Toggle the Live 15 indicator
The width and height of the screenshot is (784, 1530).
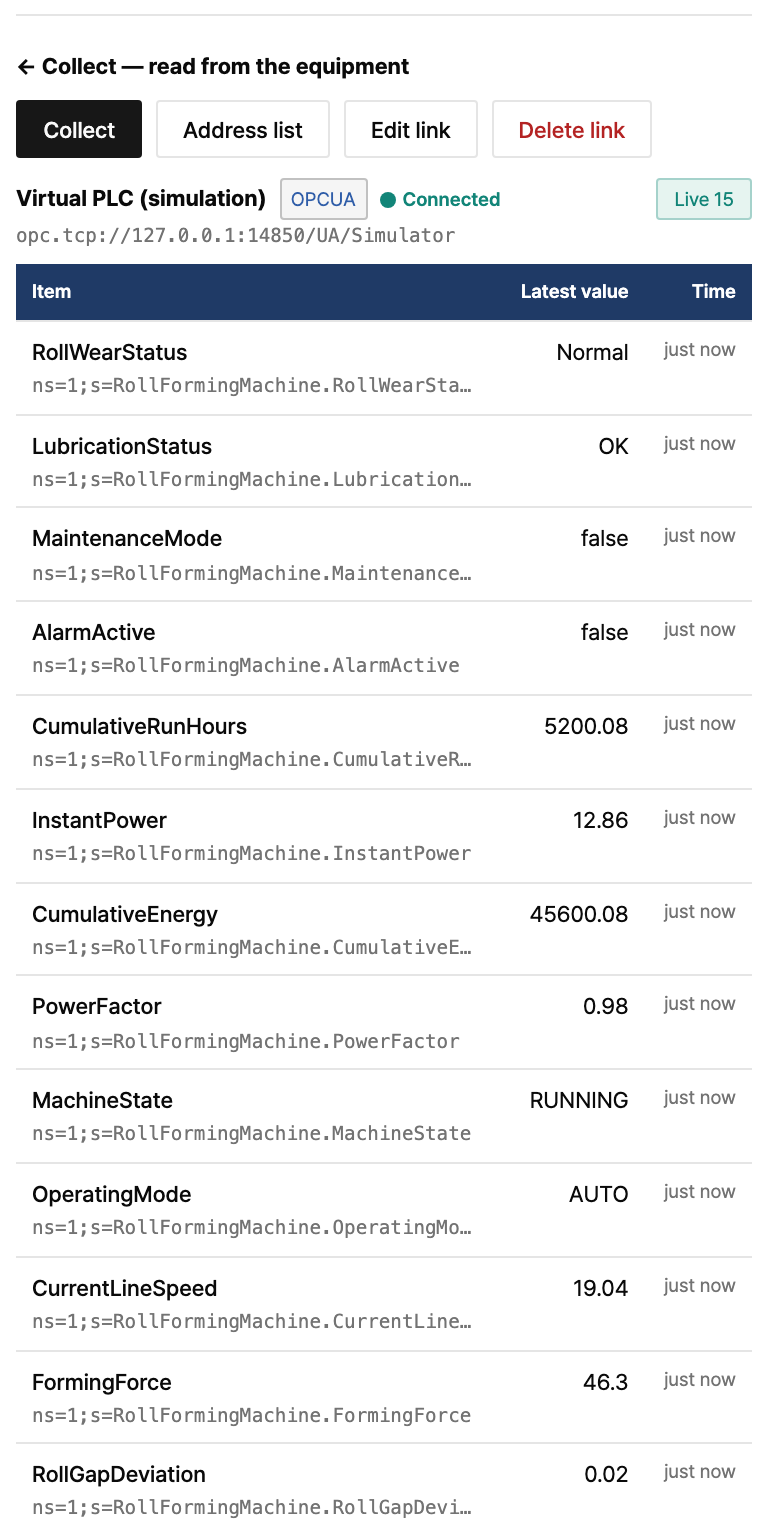point(704,199)
